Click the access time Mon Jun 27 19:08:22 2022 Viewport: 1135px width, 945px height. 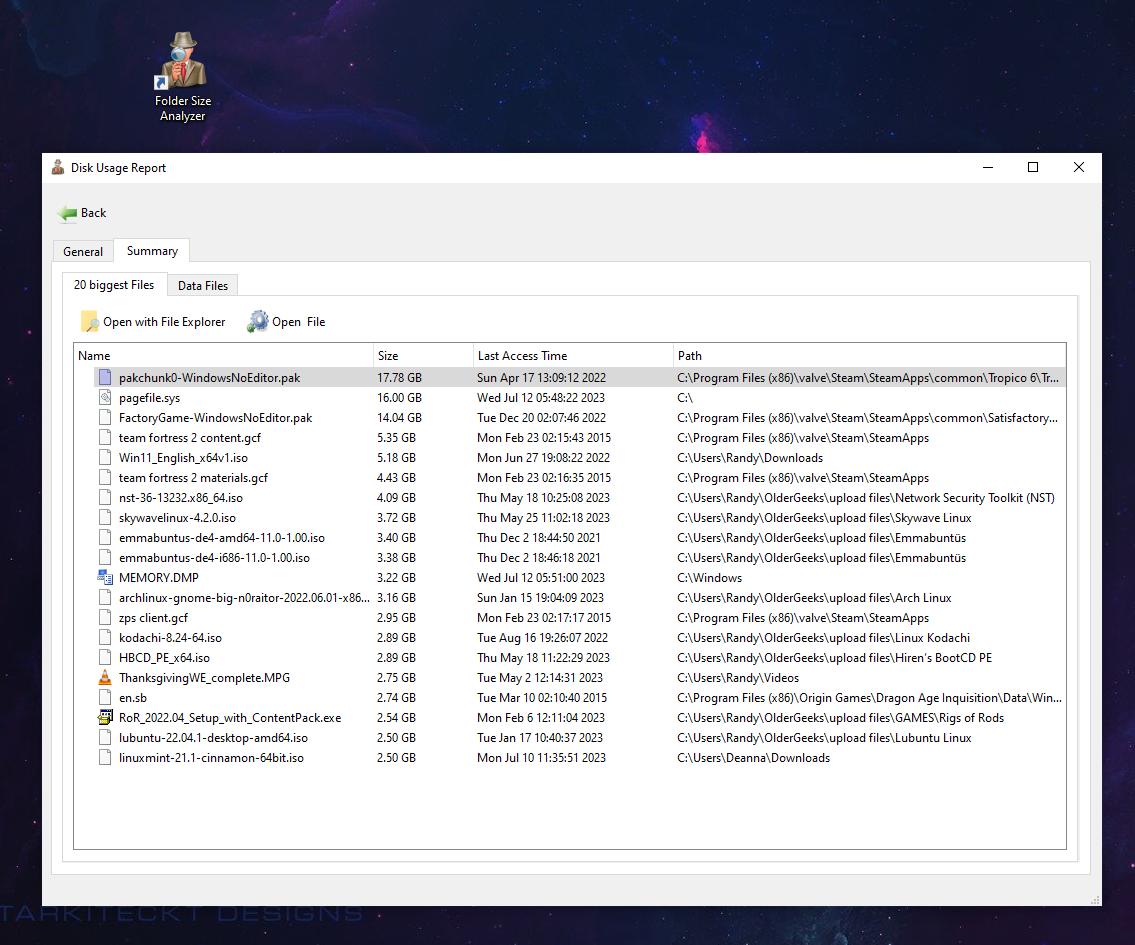pyautogui.click(x=544, y=457)
